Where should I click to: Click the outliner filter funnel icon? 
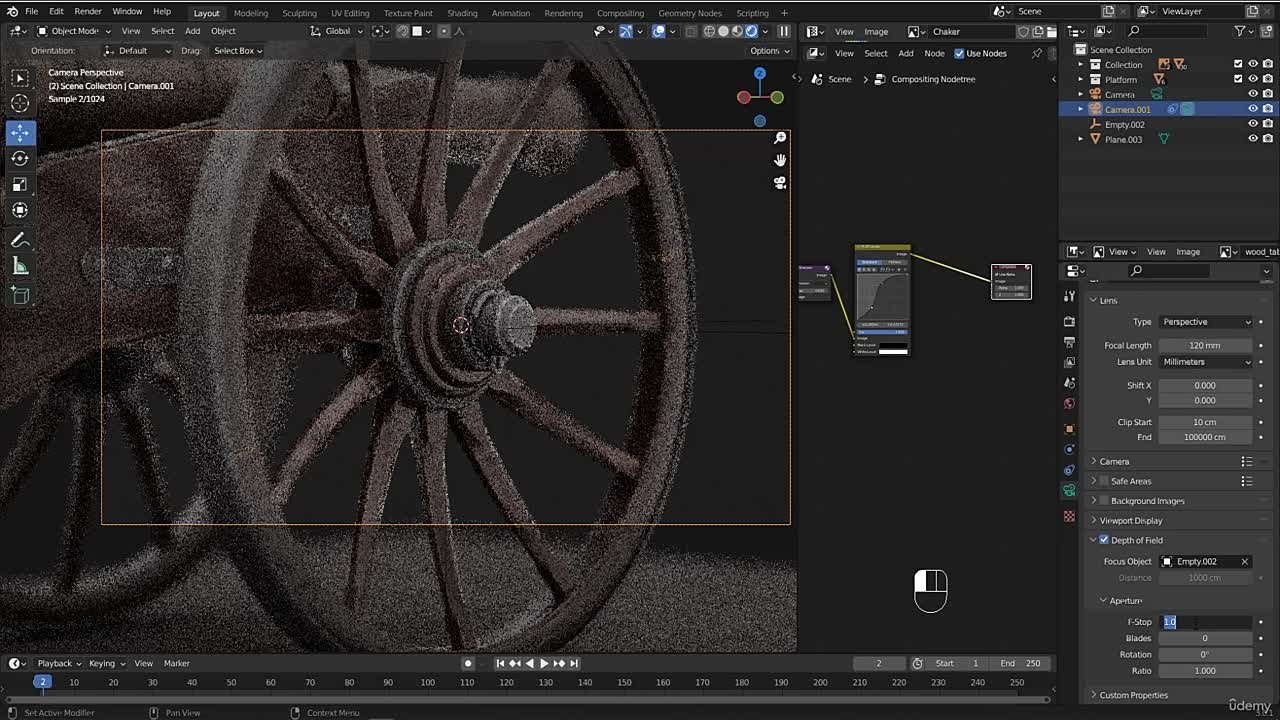(x=1241, y=31)
